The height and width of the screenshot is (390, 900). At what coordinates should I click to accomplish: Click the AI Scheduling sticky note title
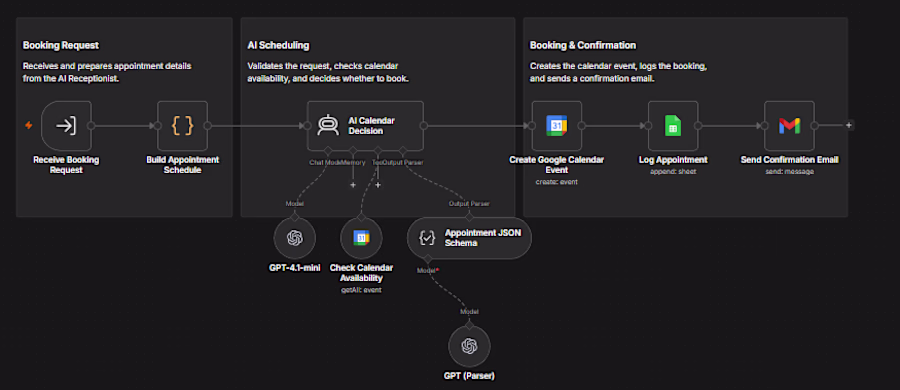pos(278,45)
